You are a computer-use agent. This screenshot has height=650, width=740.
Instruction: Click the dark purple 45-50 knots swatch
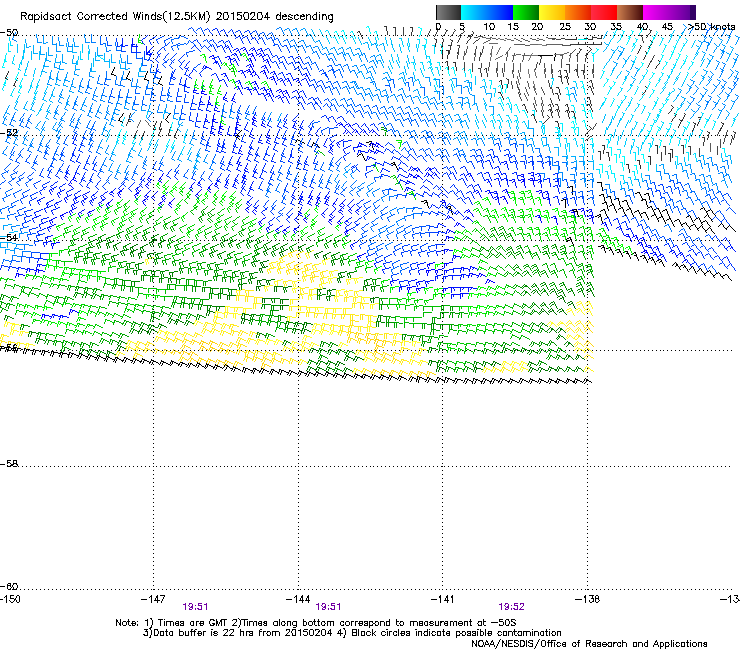pos(682,12)
